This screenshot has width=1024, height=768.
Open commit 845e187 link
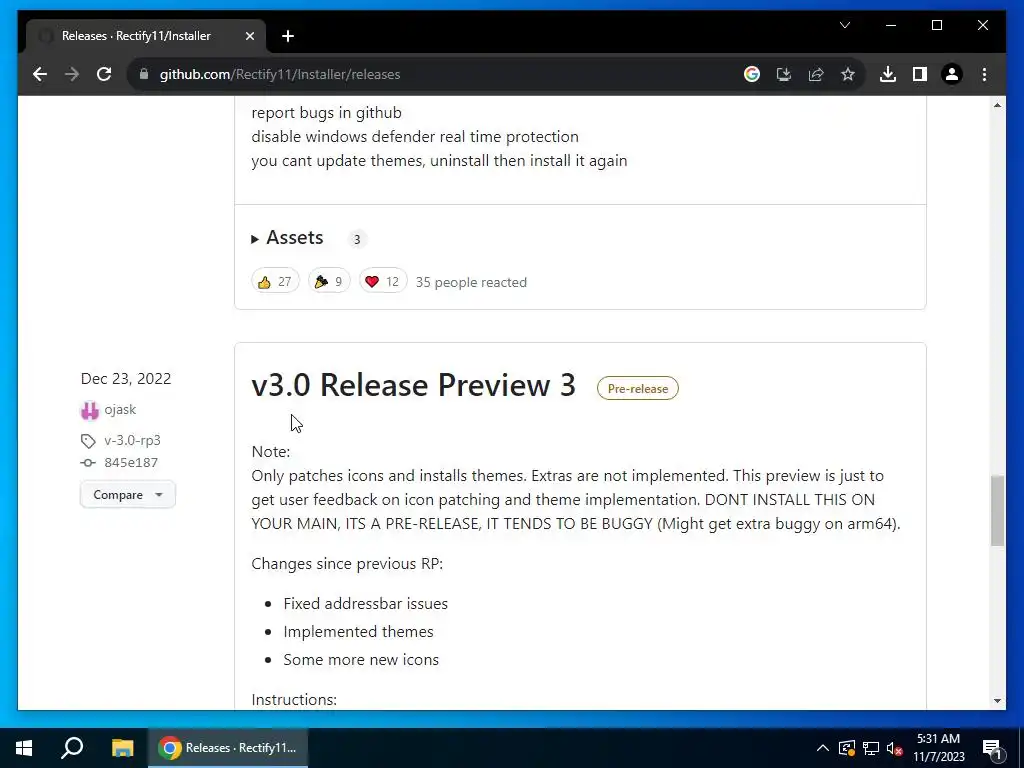pyautogui.click(x=131, y=462)
